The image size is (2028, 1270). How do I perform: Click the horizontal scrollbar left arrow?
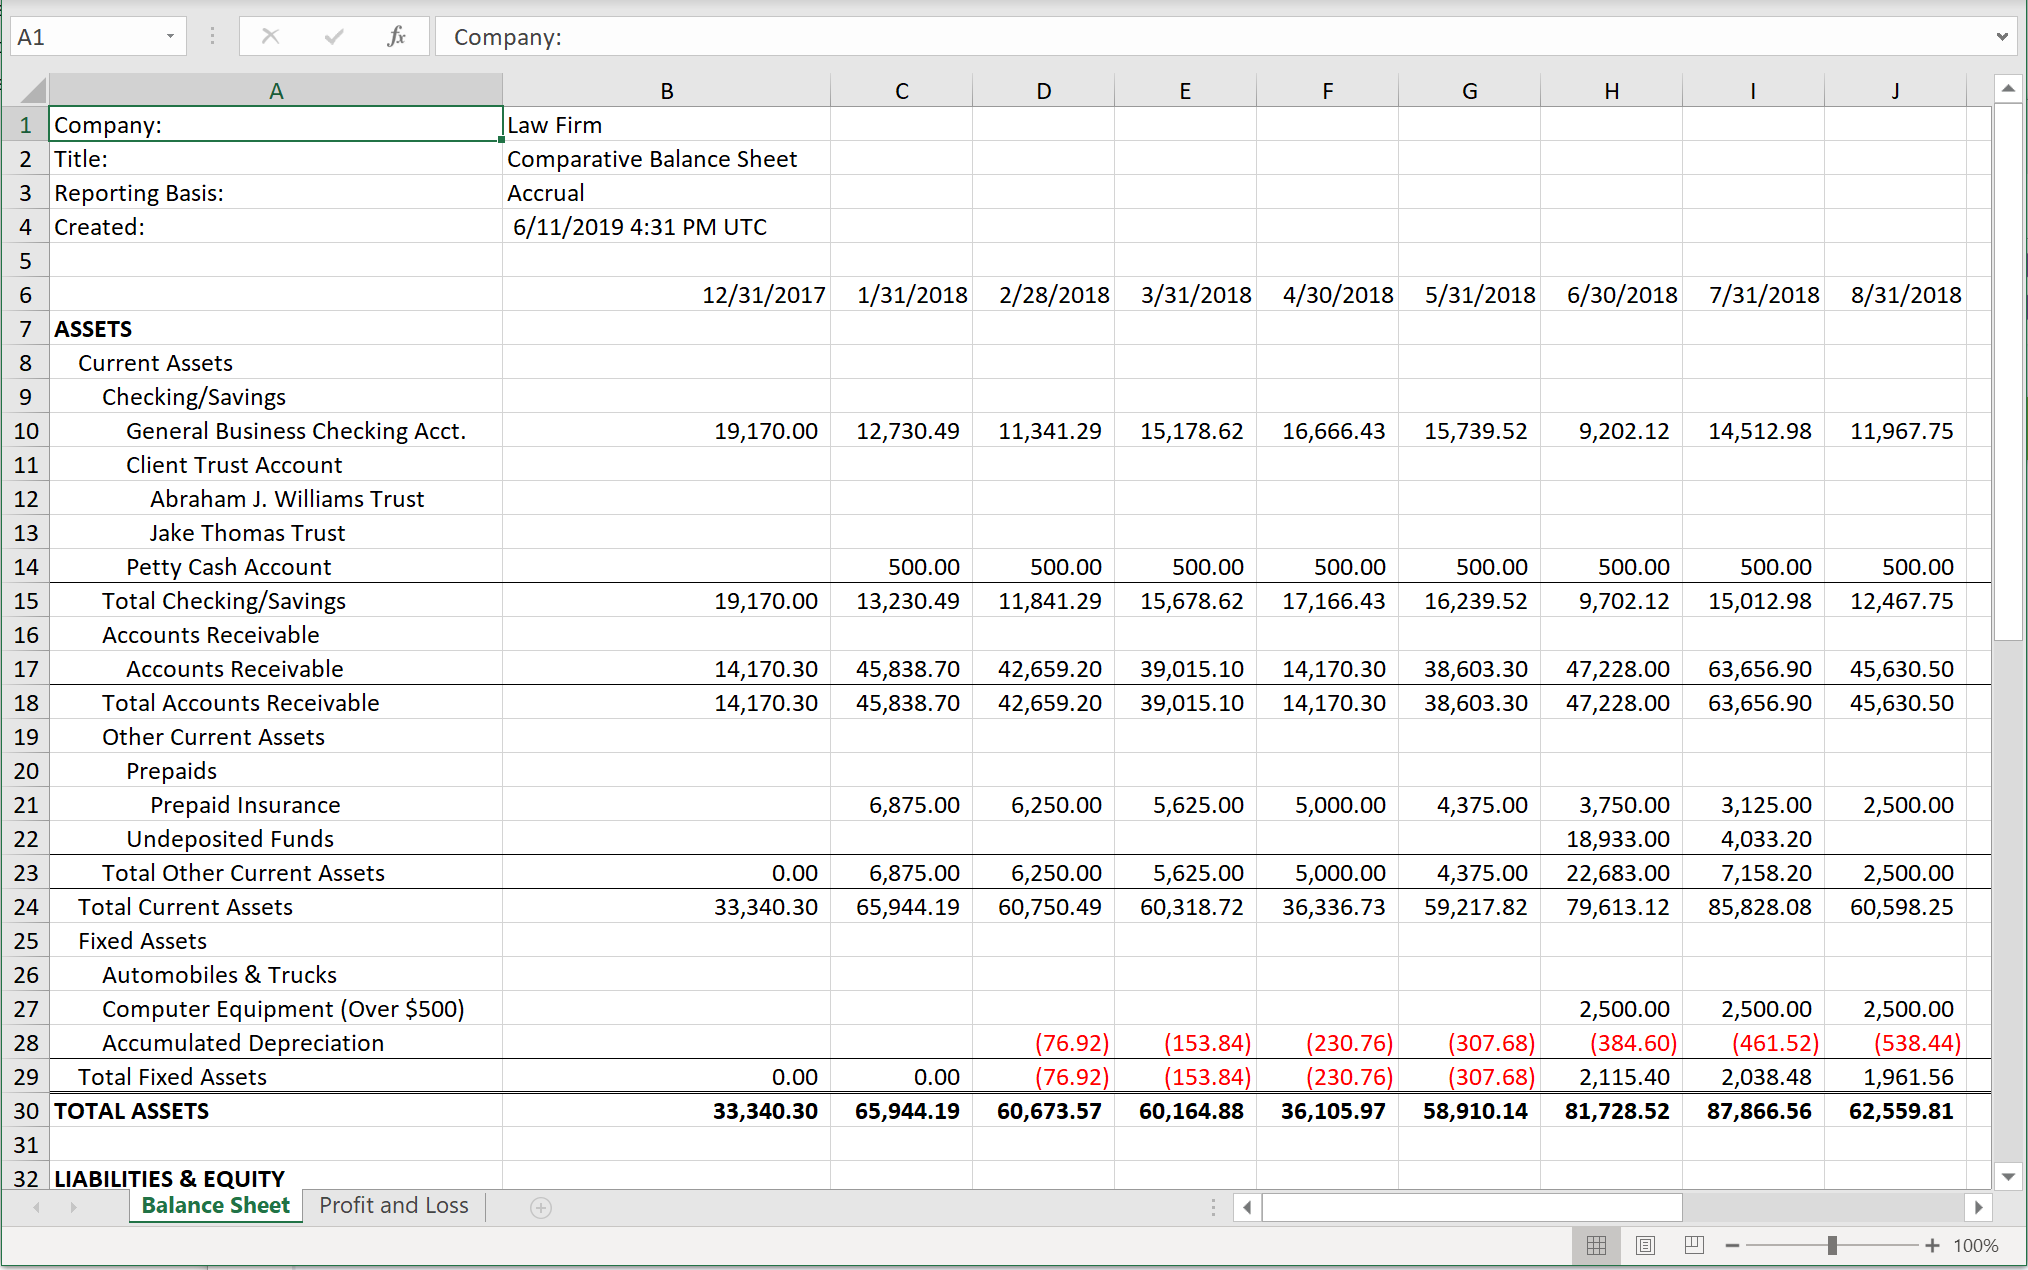pyautogui.click(x=1247, y=1207)
